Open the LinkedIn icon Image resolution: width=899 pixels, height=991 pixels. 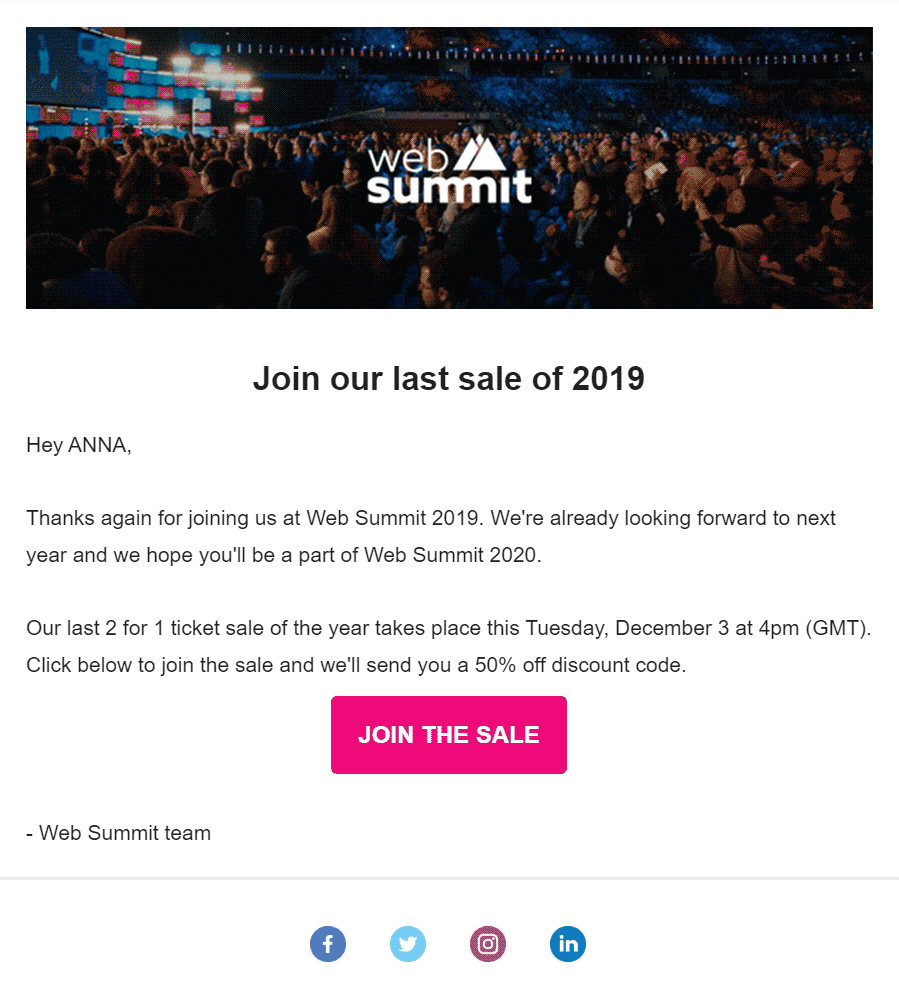pyautogui.click(x=568, y=944)
